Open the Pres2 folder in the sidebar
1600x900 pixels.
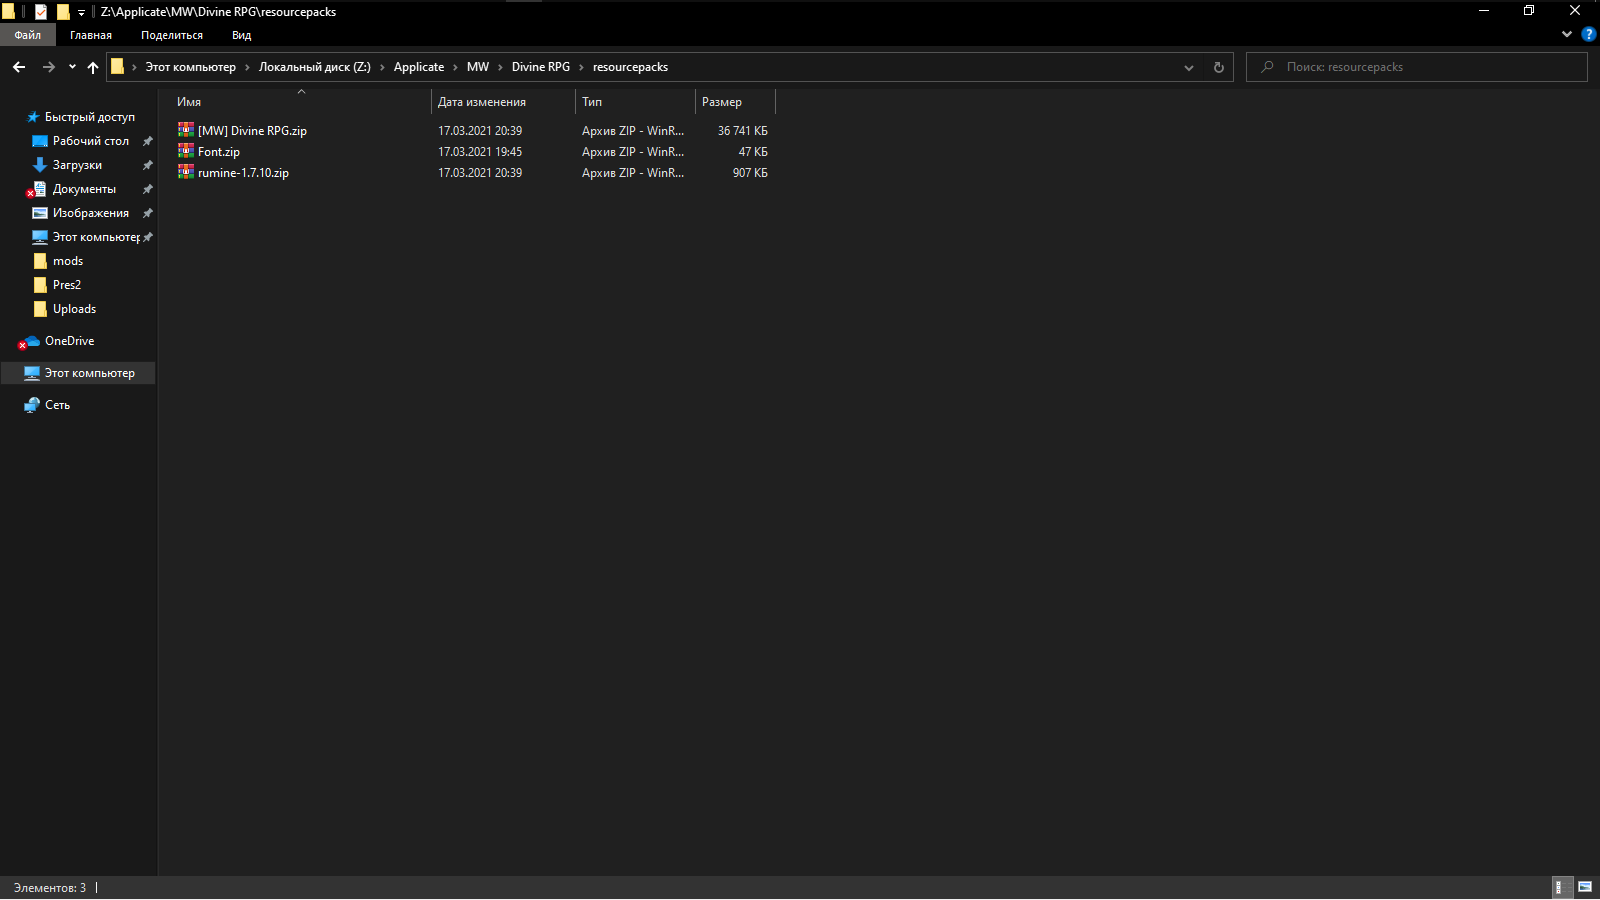[67, 285]
